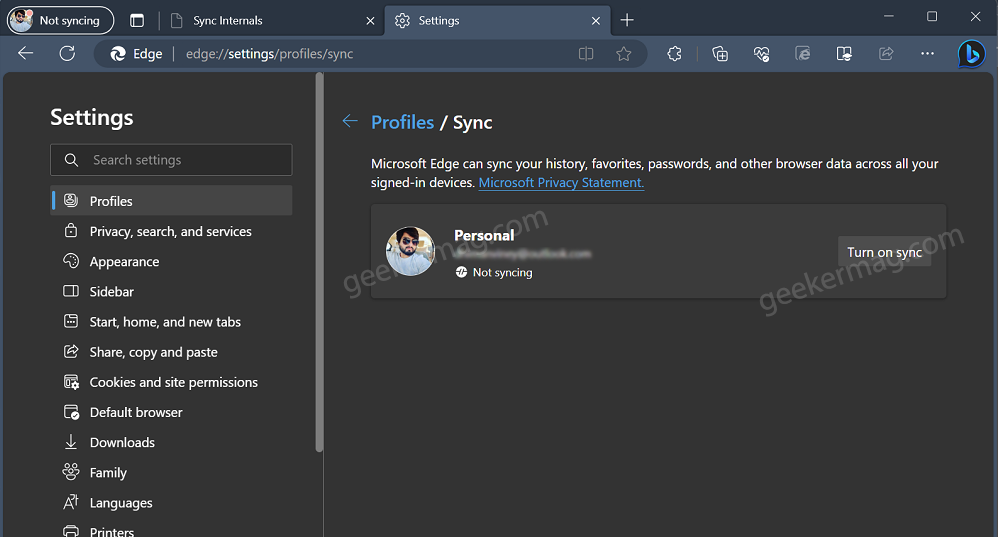998x537 pixels.
Task: Click the Search settings field
Action: click(171, 160)
